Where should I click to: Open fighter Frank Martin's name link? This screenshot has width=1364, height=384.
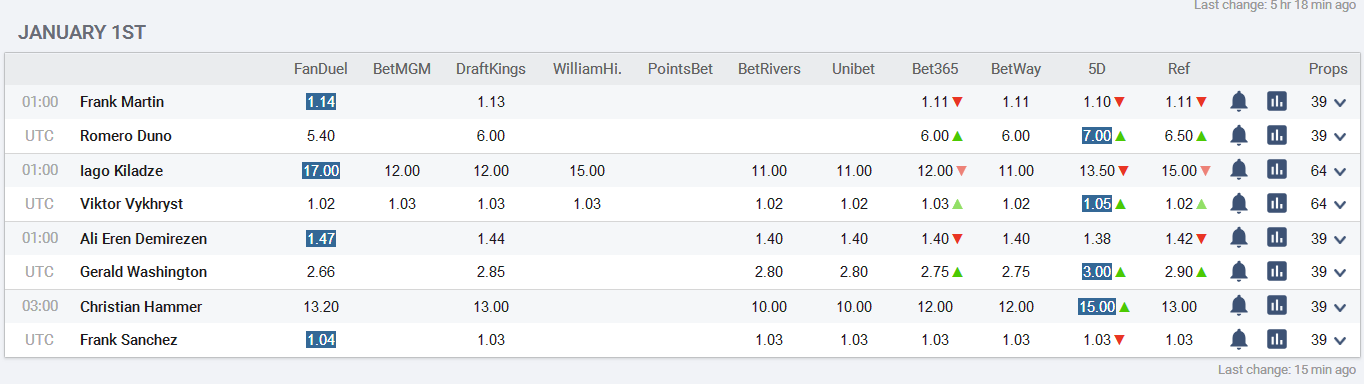(122, 102)
